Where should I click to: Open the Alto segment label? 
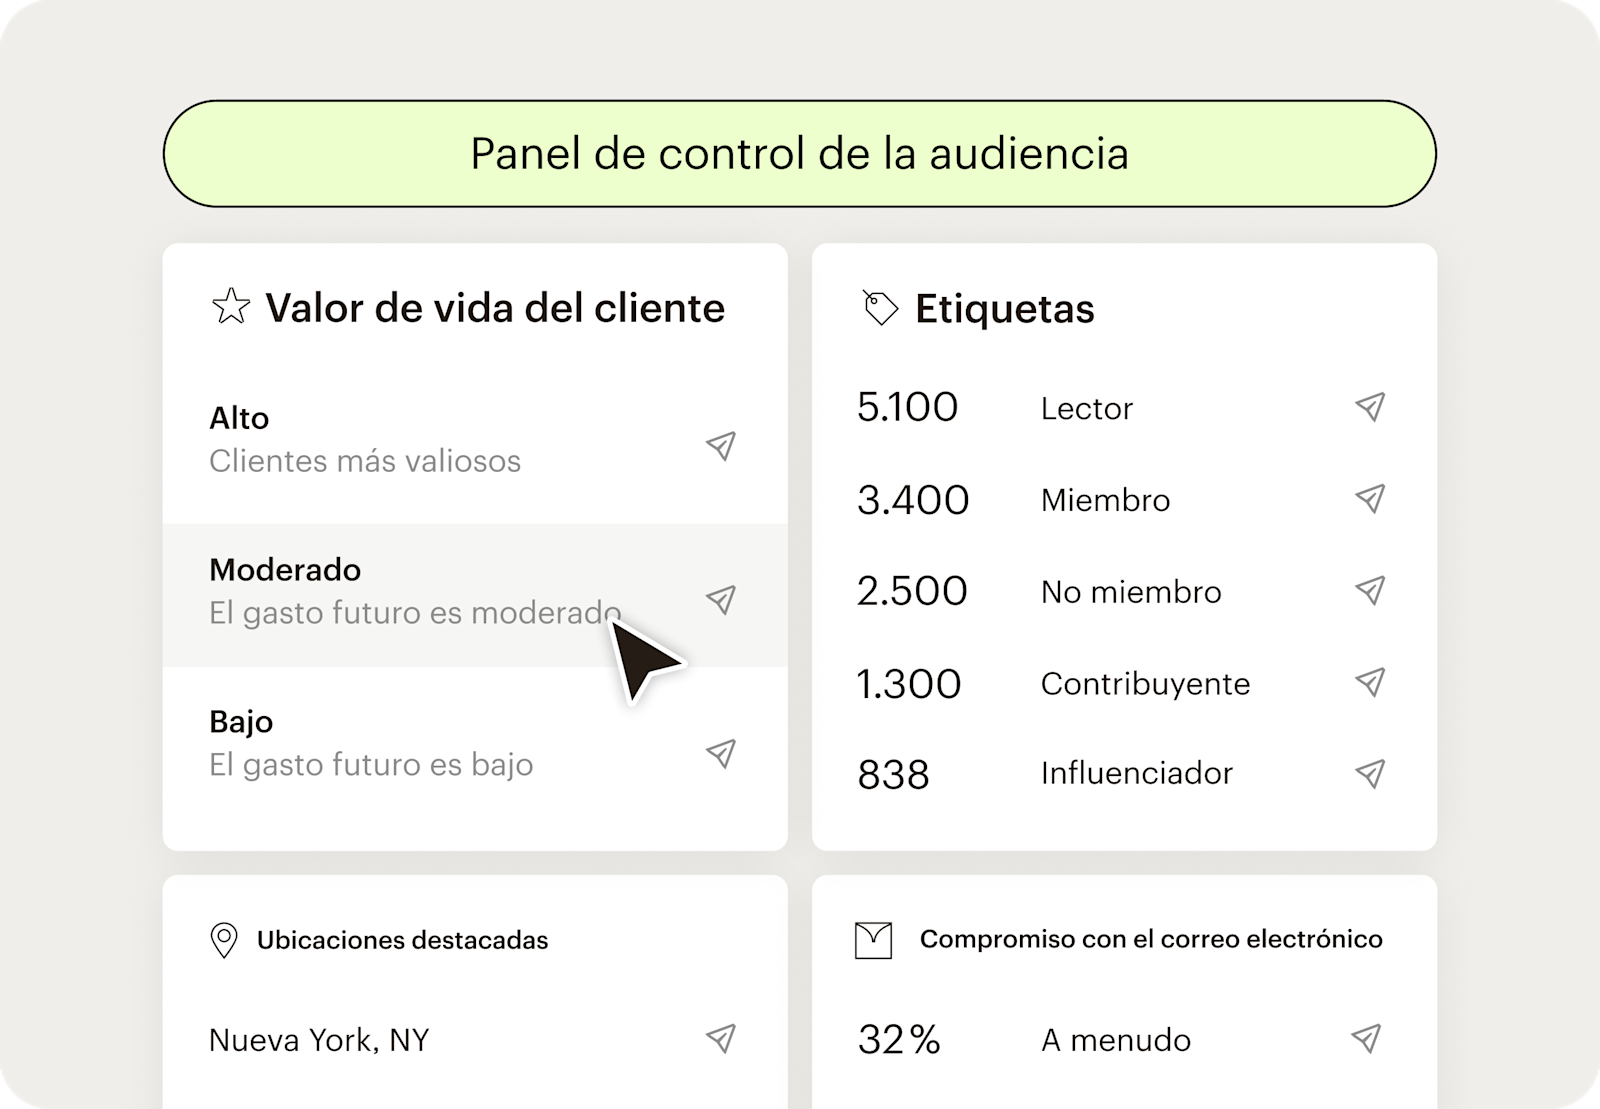[x=239, y=418]
